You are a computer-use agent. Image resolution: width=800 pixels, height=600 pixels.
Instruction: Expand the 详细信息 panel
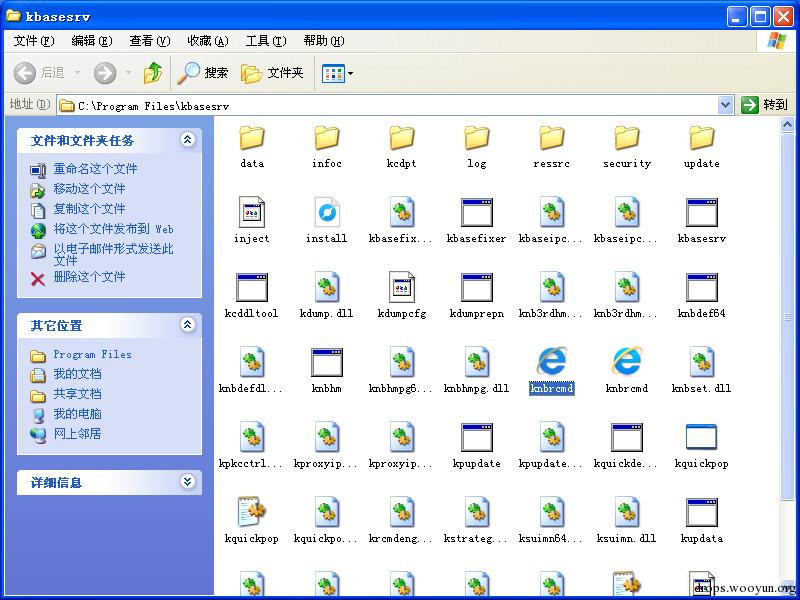pos(187,482)
